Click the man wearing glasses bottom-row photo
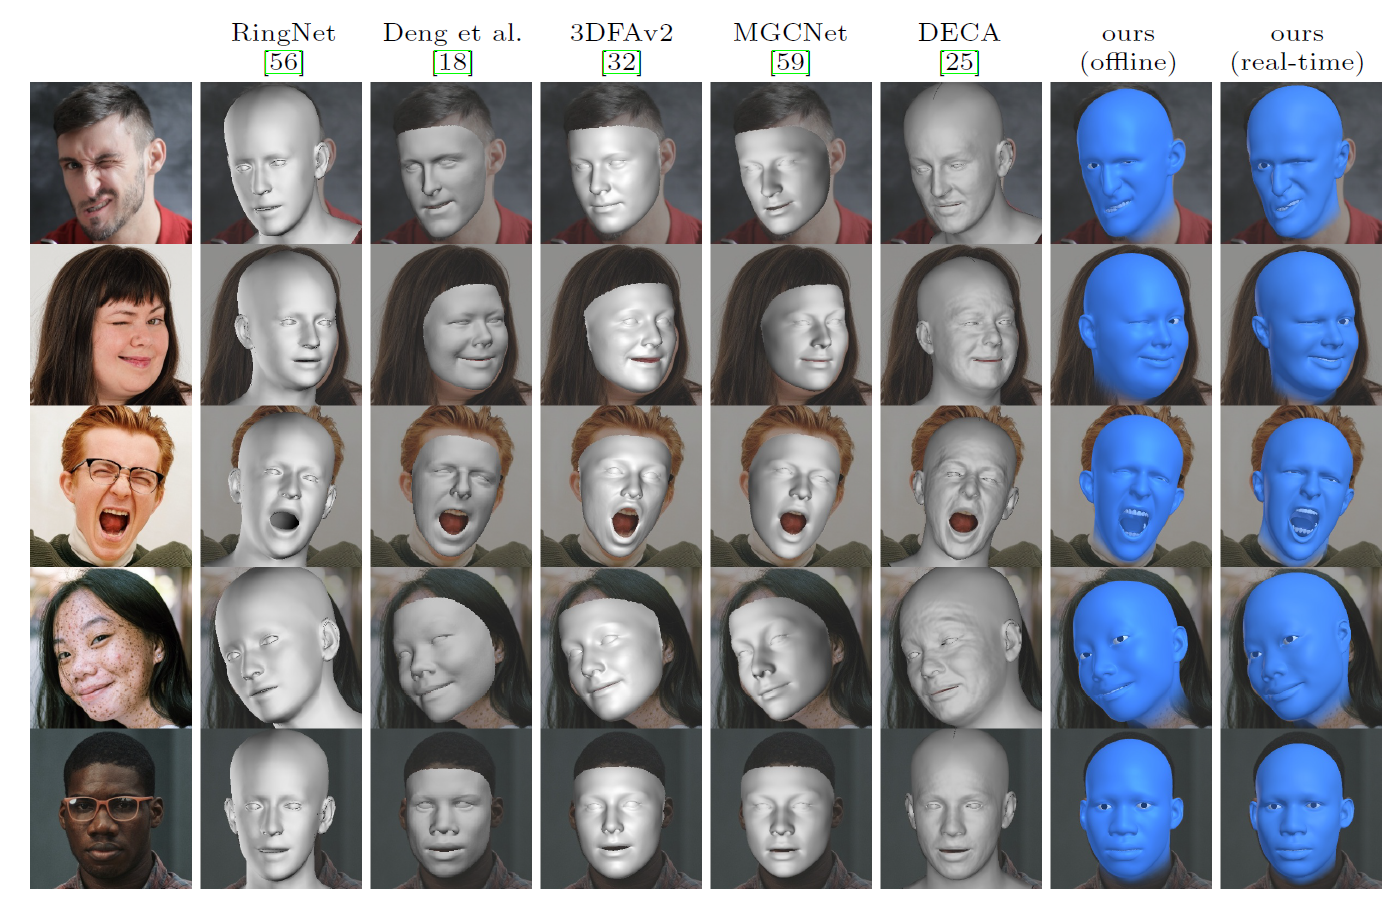 click(110, 810)
